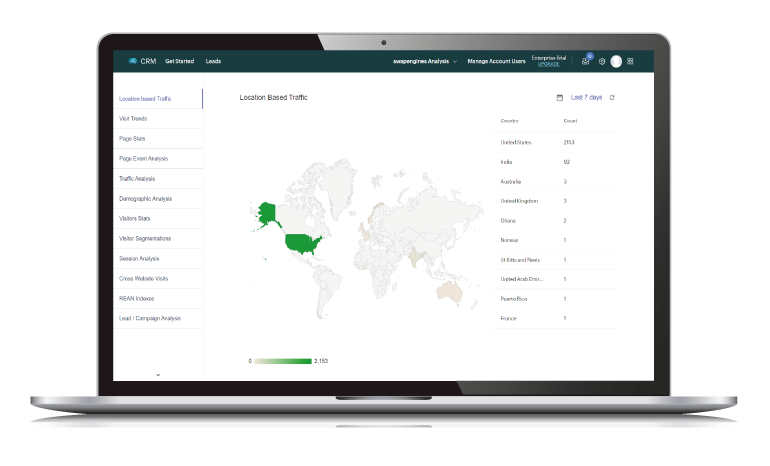770x466 pixels.
Task: Select Visit Trends in sidebar
Action: tap(158, 119)
